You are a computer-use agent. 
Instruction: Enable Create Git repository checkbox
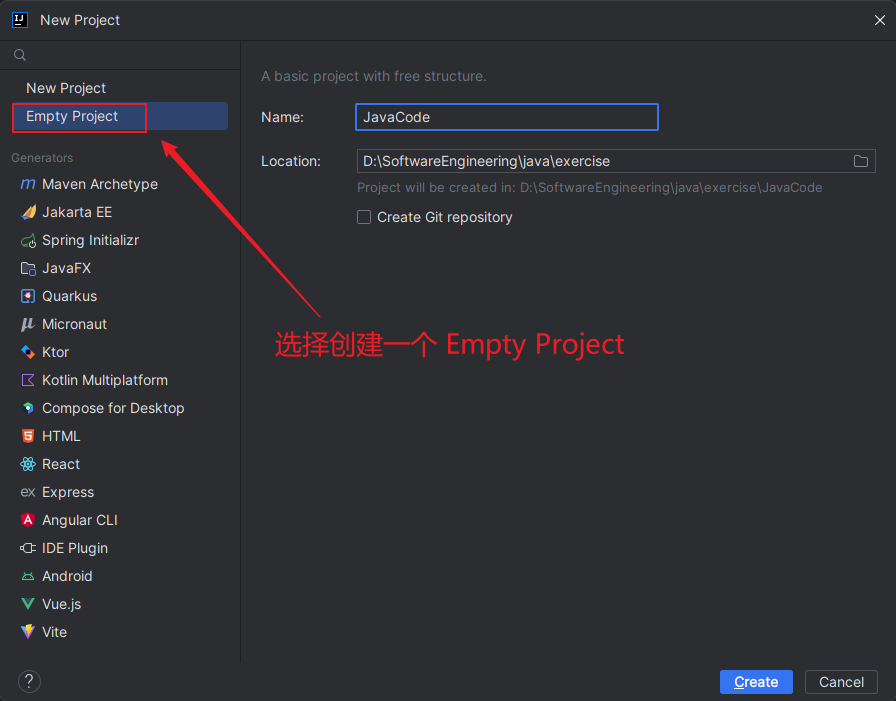pos(364,217)
